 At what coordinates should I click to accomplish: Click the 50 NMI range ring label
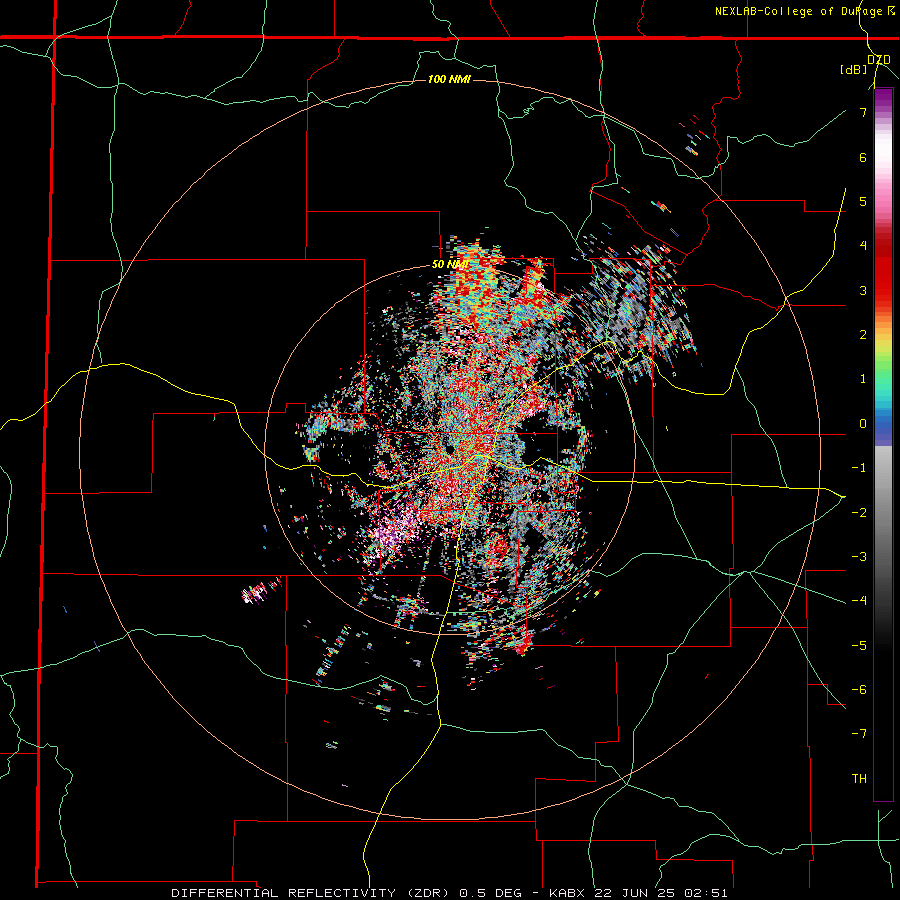[x=451, y=264]
